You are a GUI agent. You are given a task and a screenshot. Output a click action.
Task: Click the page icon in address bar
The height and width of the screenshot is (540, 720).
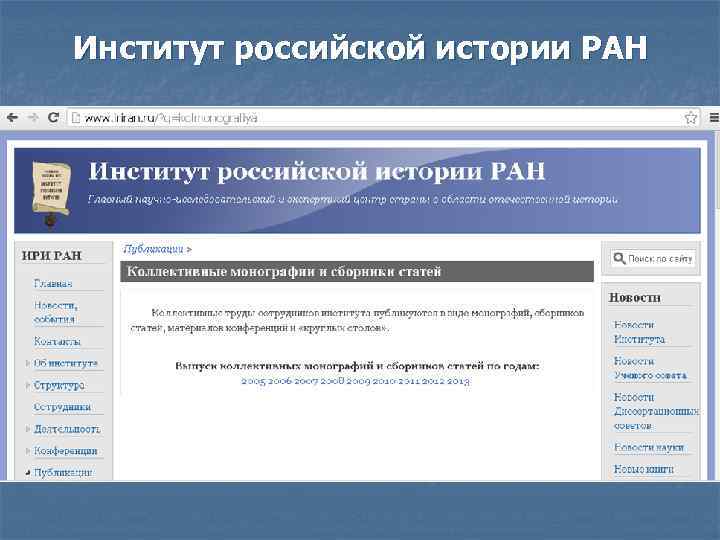76,118
